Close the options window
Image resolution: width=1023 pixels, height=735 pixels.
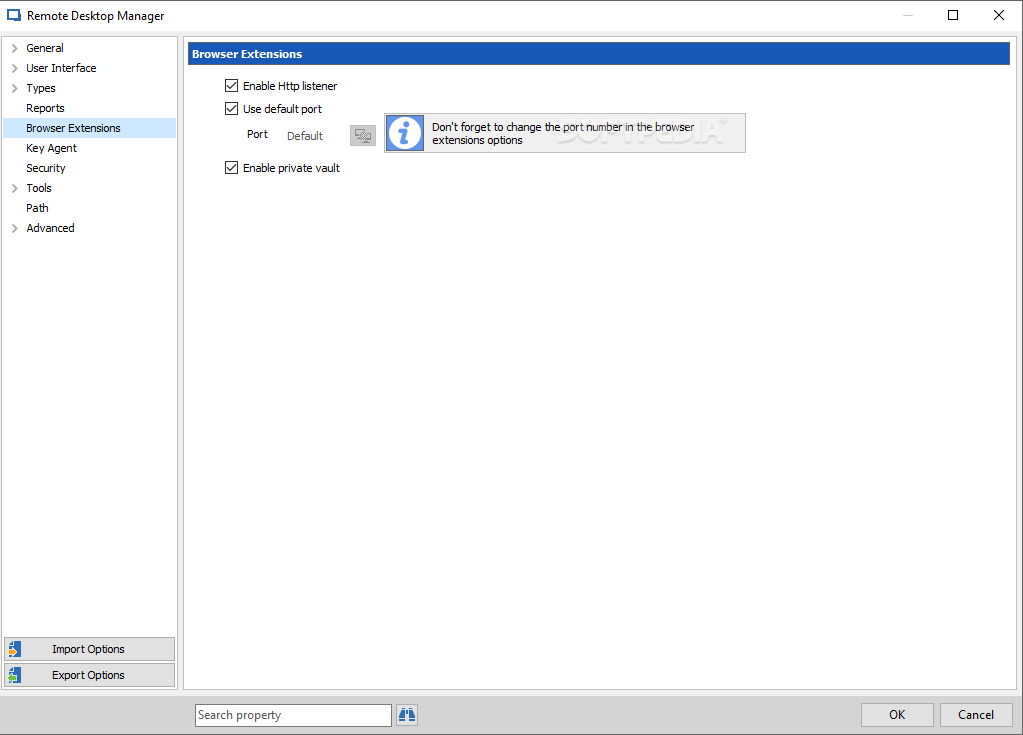point(998,15)
